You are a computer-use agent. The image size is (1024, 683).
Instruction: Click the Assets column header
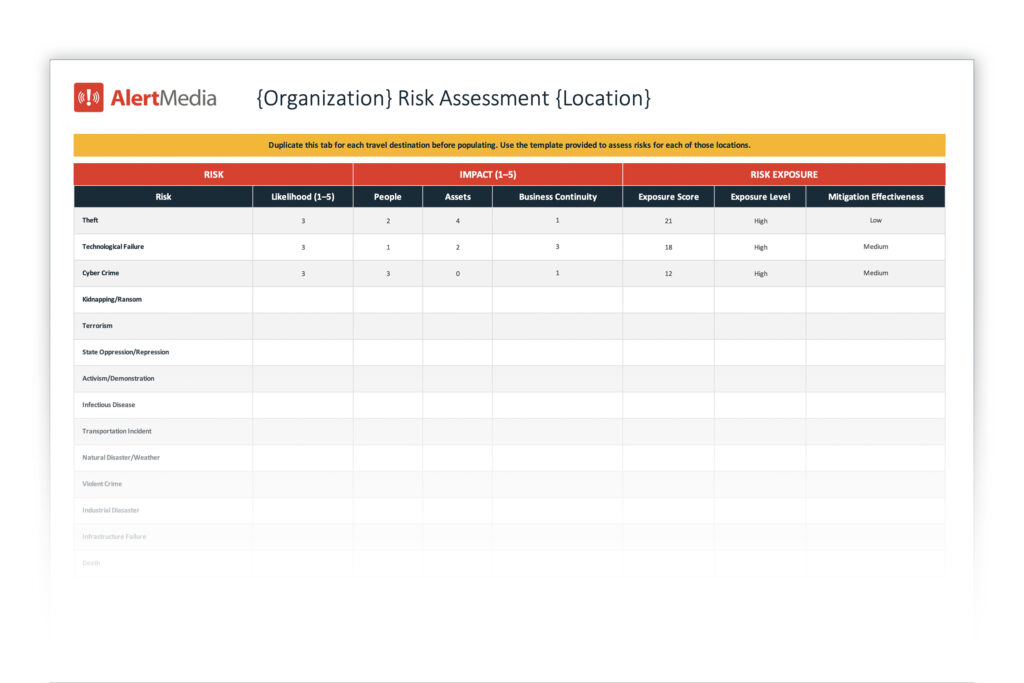457,197
